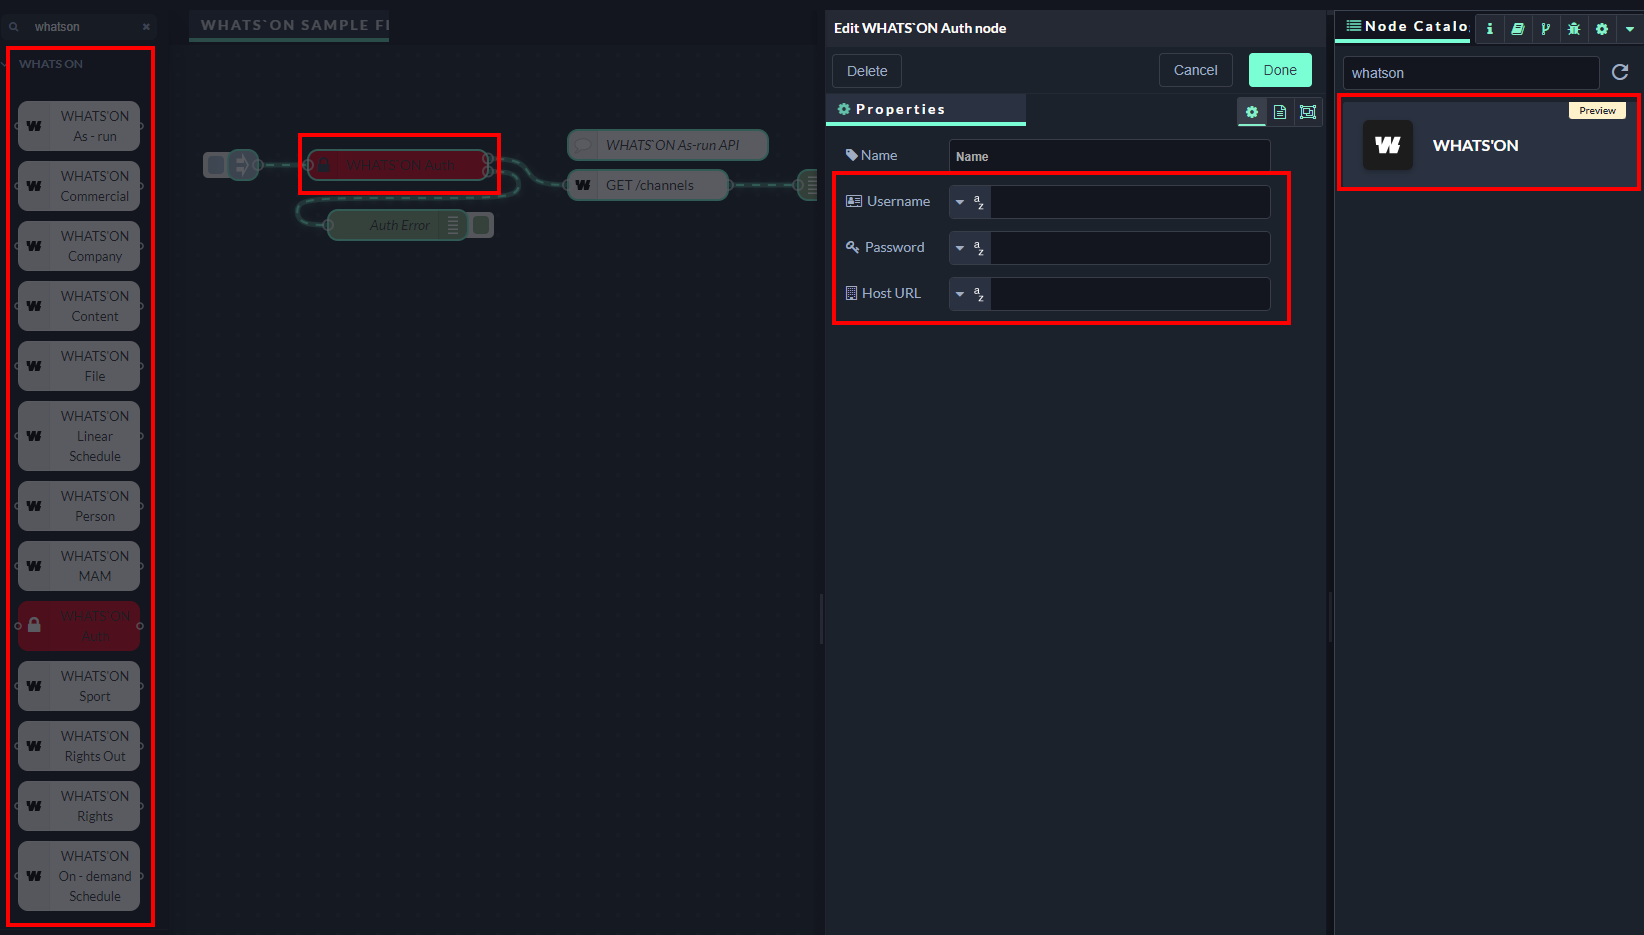The image size is (1644, 935).
Task: Open the help book sidebar tab
Action: 1517,29
